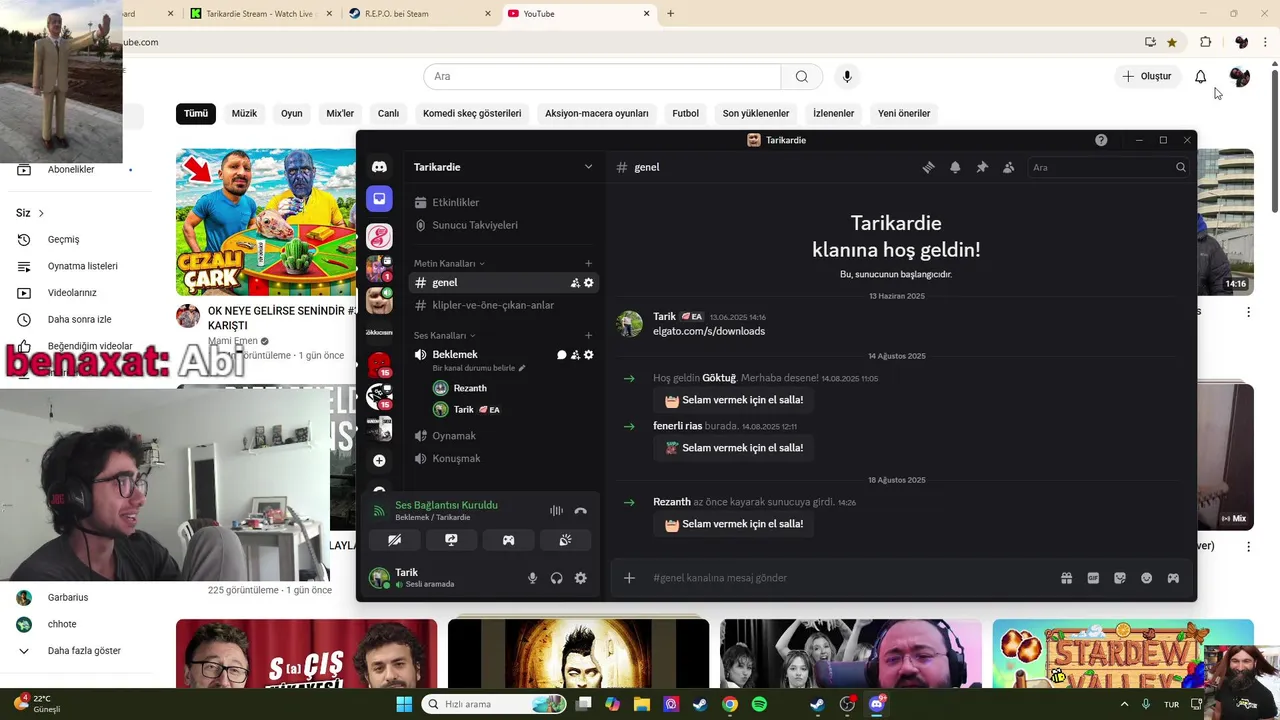Select the Oyun filter chip
This screenshot has width=1280, height=720.
(292, 113)
